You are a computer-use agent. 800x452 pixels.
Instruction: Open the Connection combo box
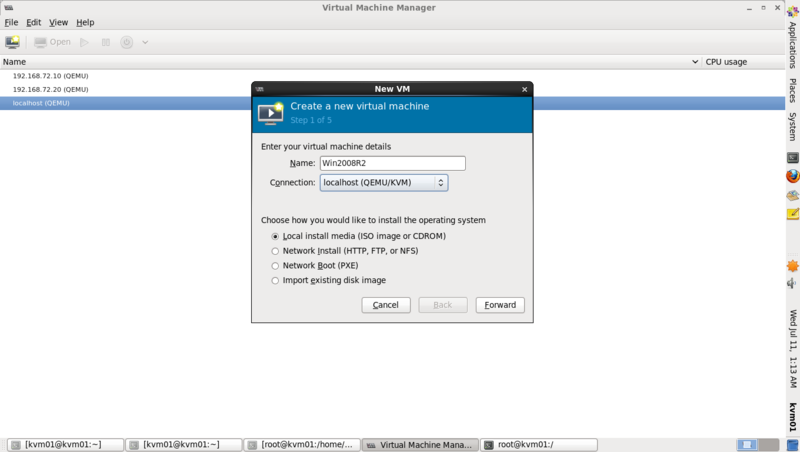click(x=384, y=183)
